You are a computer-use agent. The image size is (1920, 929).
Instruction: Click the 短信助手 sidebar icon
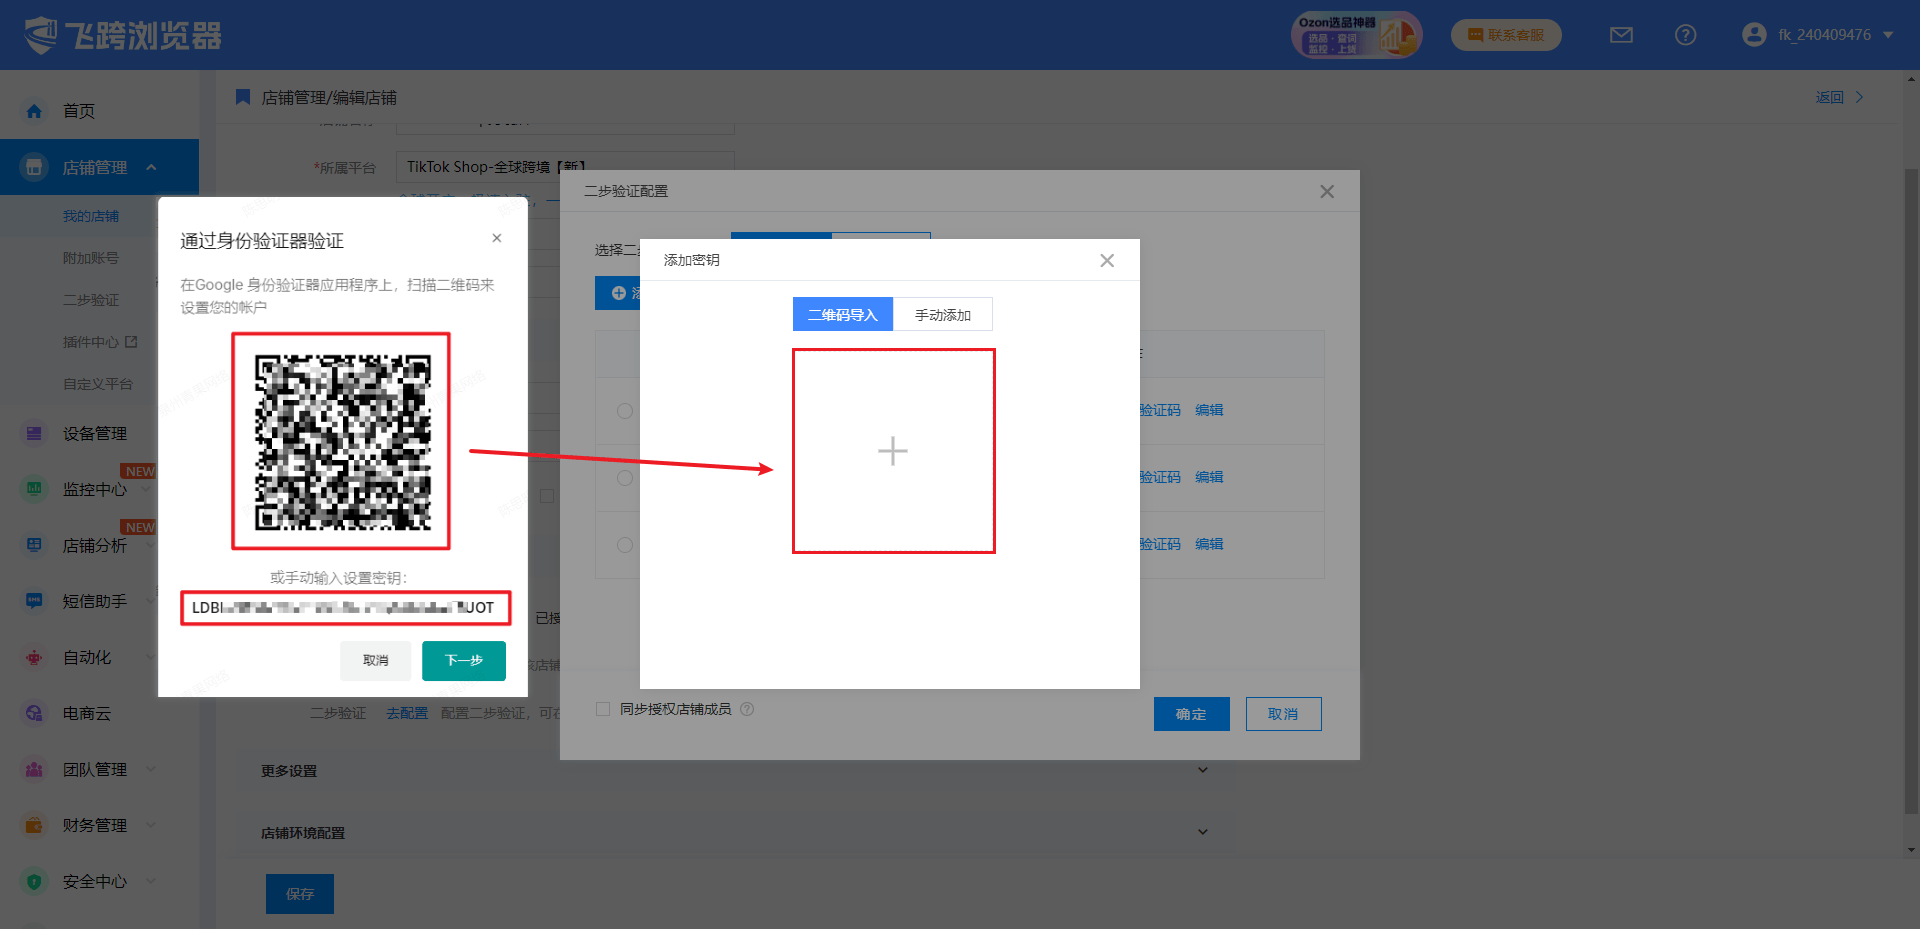coord(34,601)
